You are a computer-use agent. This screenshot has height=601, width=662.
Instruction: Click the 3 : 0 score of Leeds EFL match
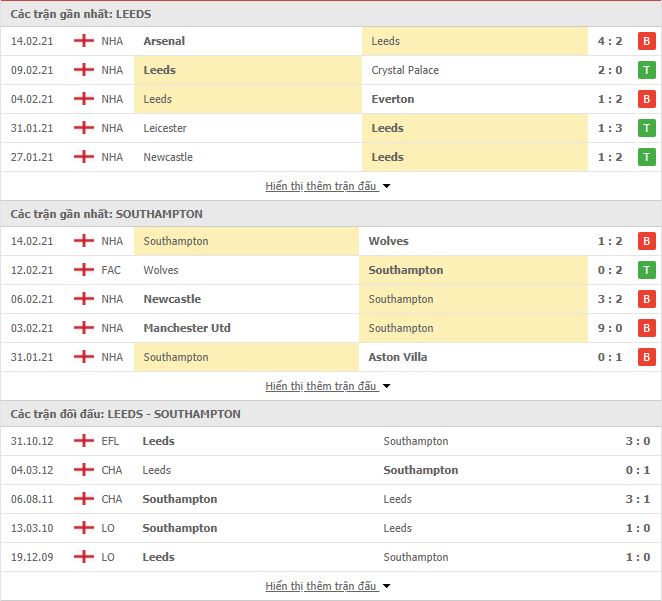point(638,441)
